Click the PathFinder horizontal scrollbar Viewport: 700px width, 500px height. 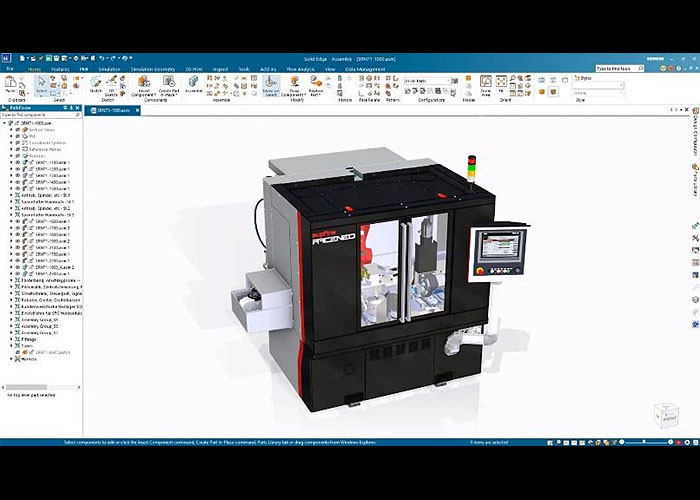pos(41,387)
